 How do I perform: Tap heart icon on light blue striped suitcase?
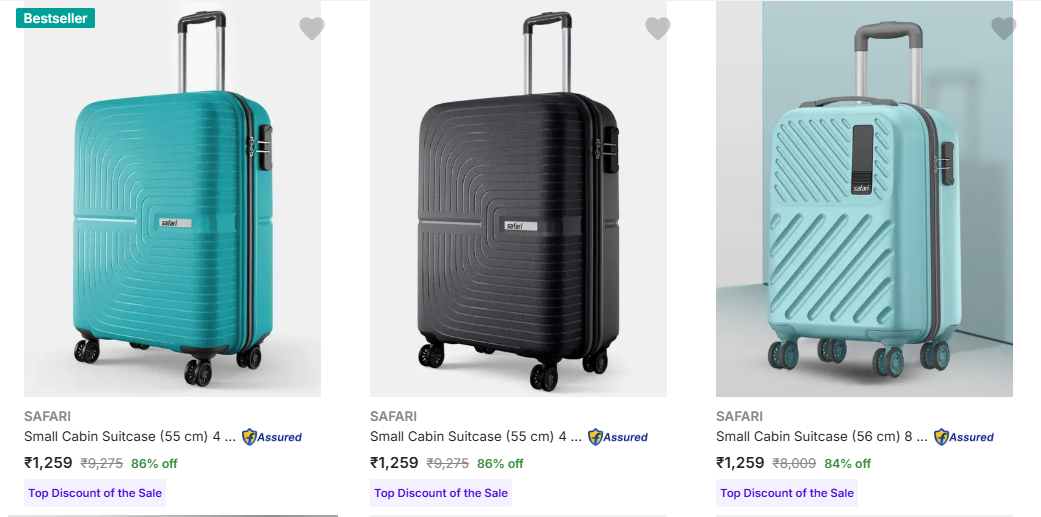1004,29
